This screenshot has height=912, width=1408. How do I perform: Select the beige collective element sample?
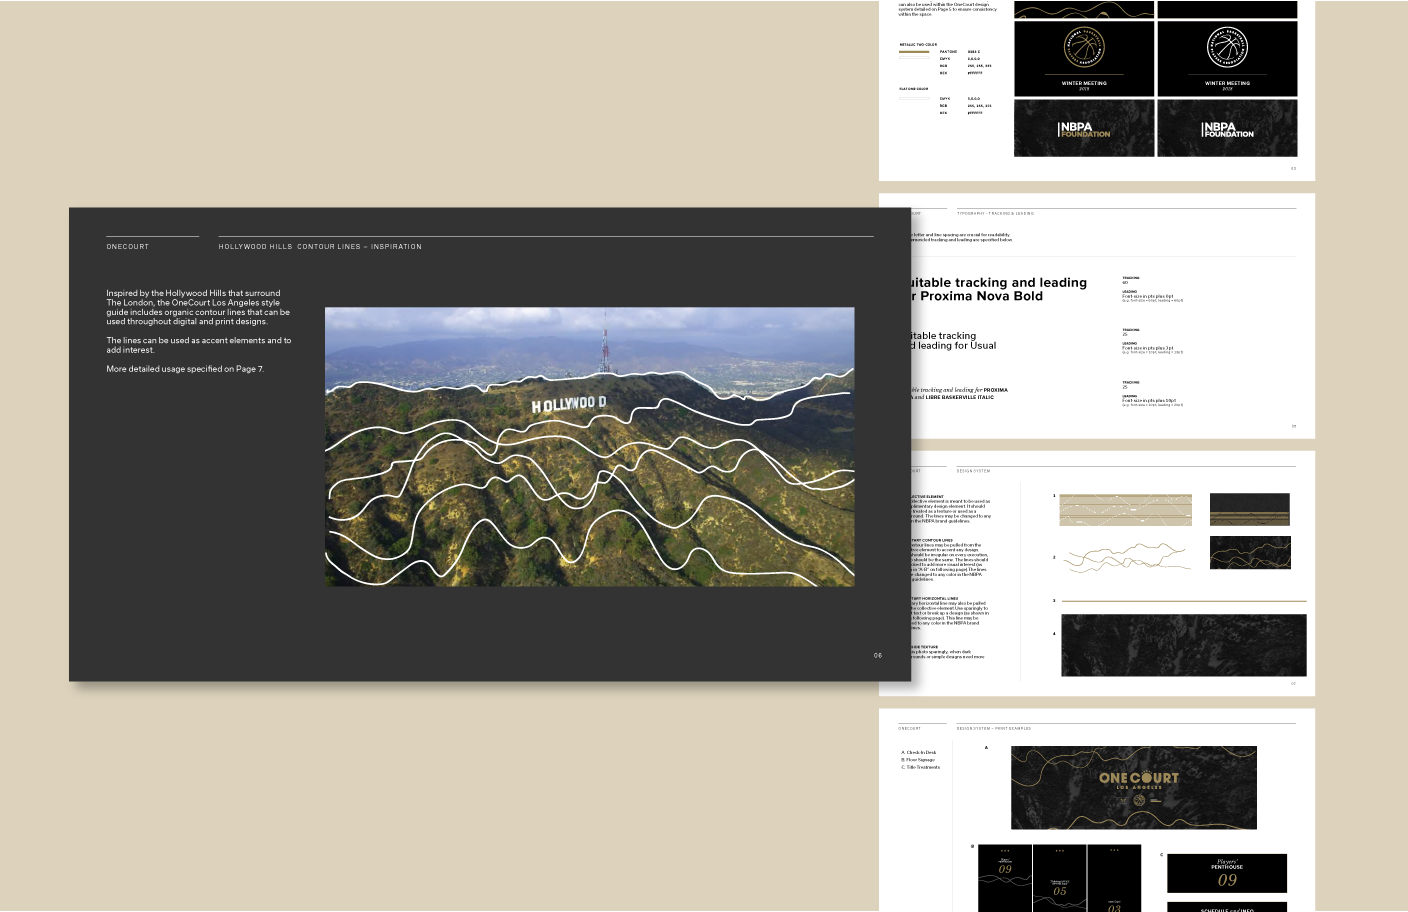coord(1125,509)
